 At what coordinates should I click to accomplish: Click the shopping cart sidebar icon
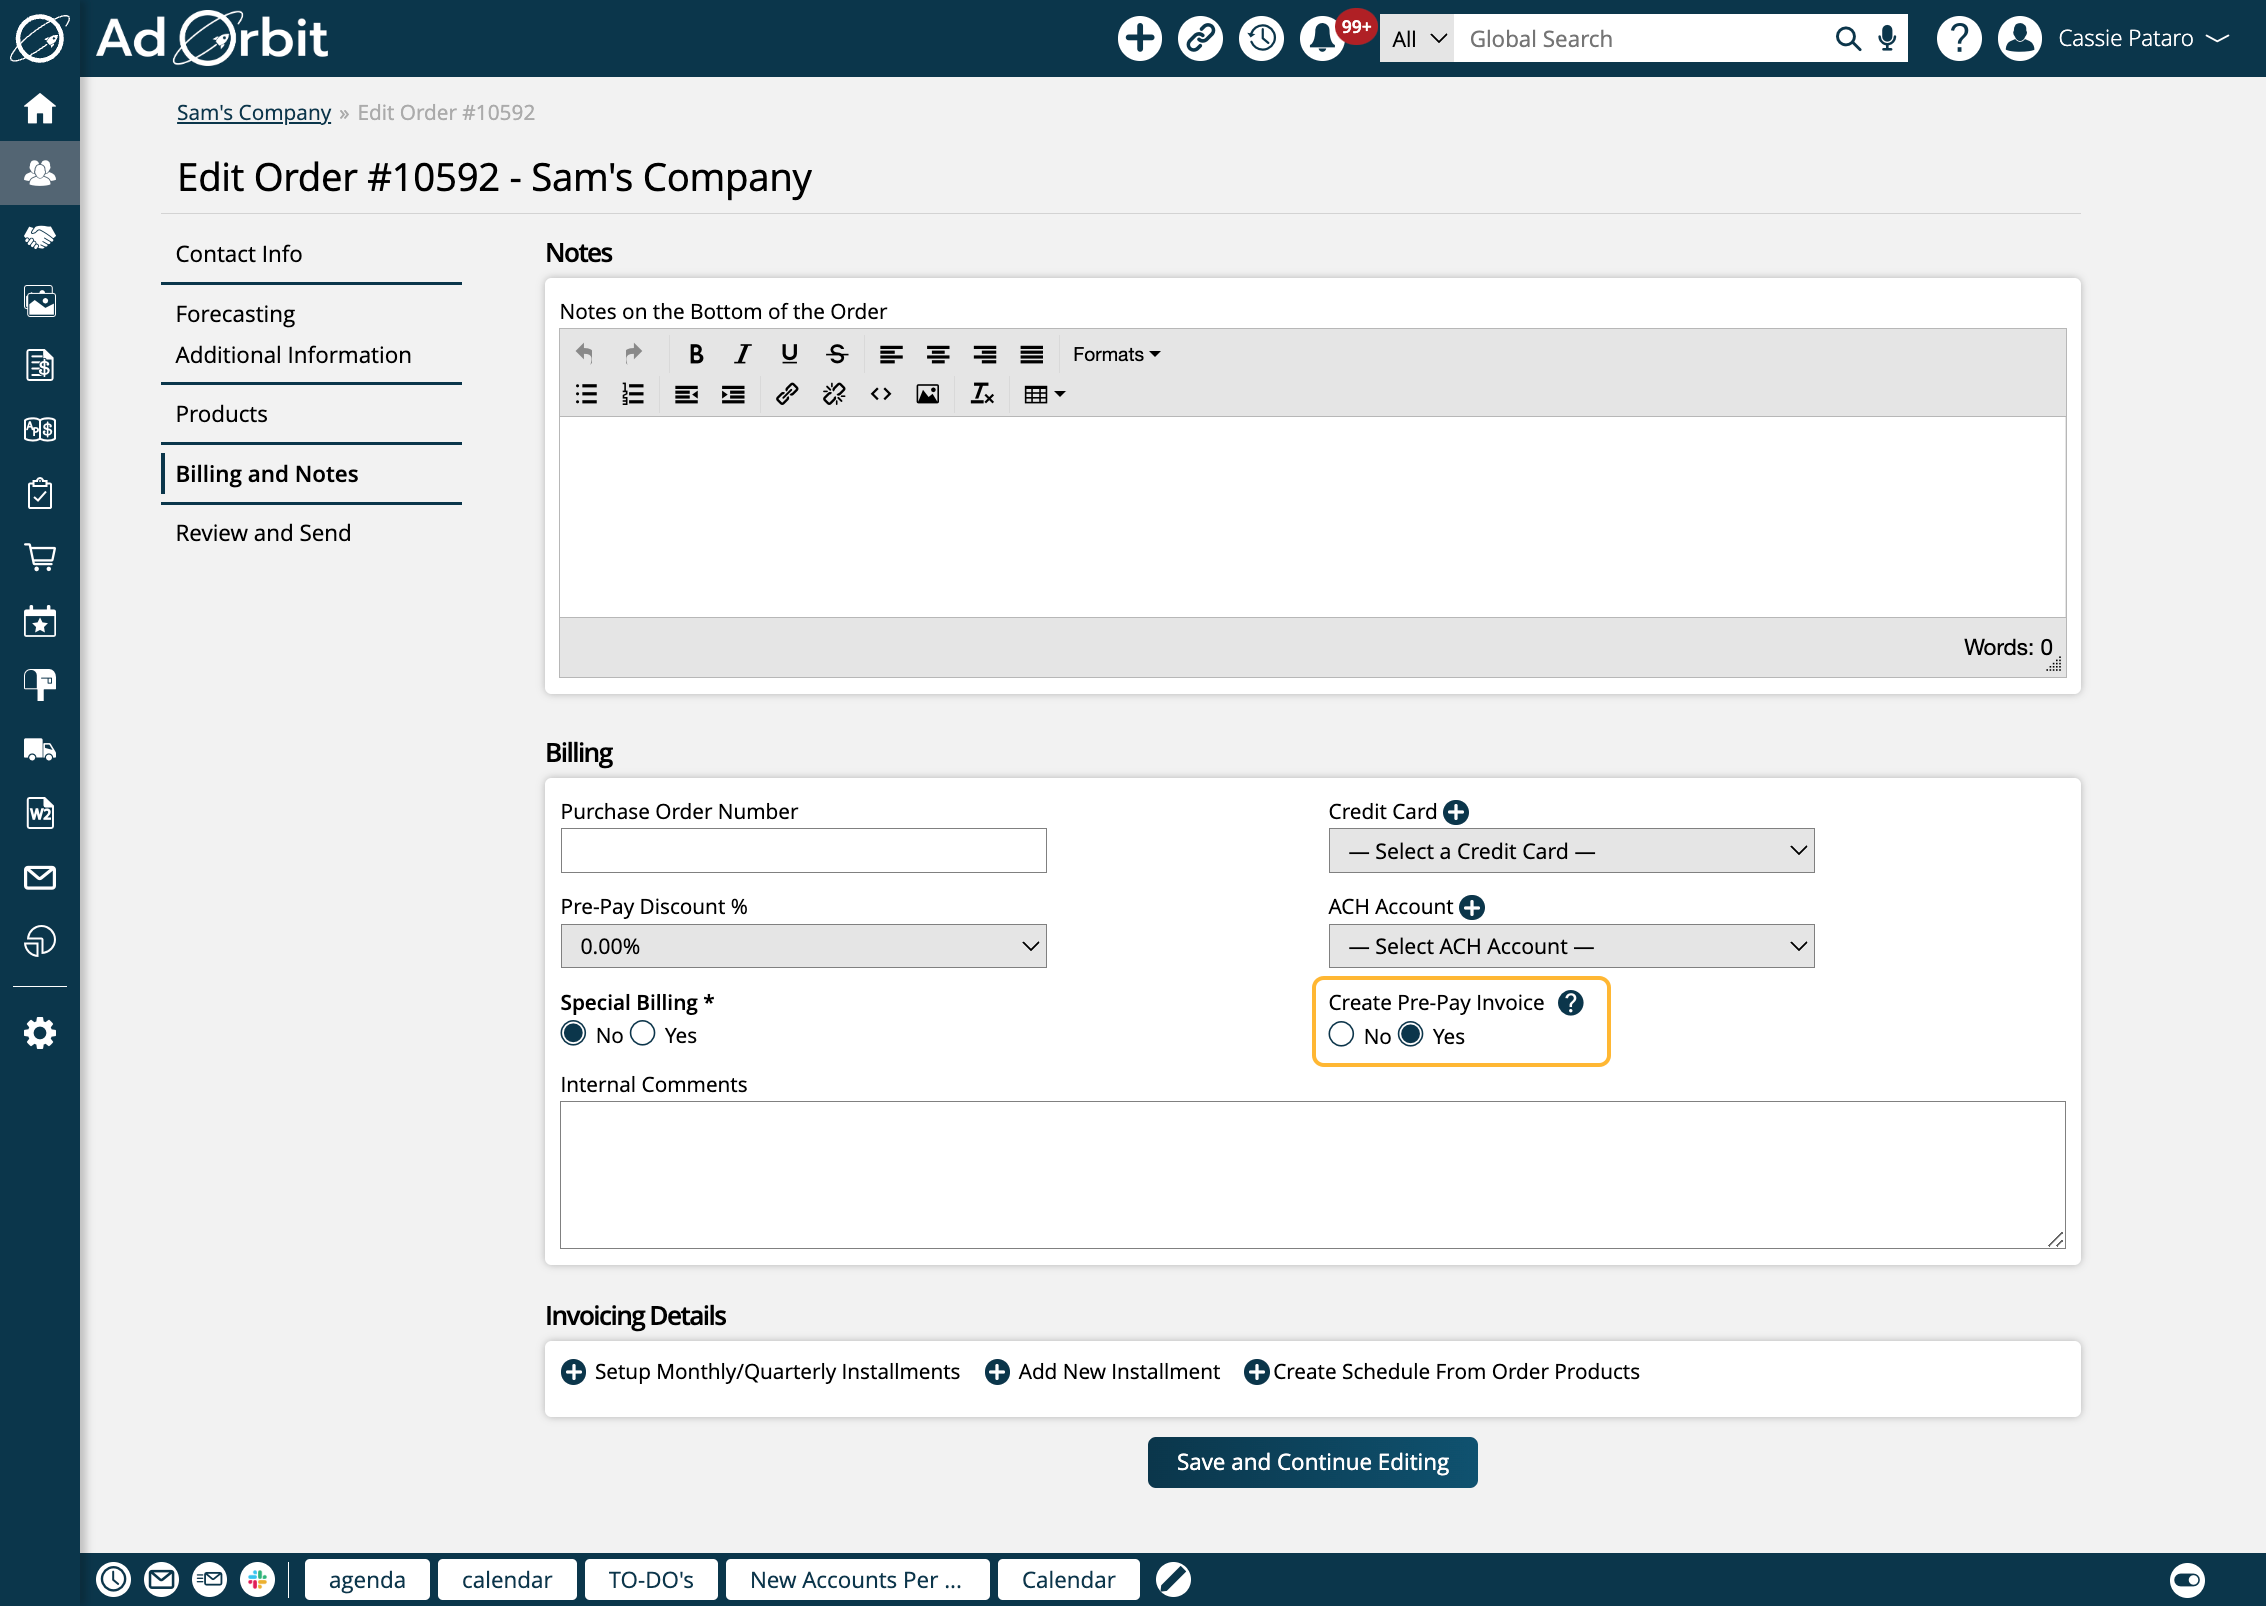(x=40, y=557)
